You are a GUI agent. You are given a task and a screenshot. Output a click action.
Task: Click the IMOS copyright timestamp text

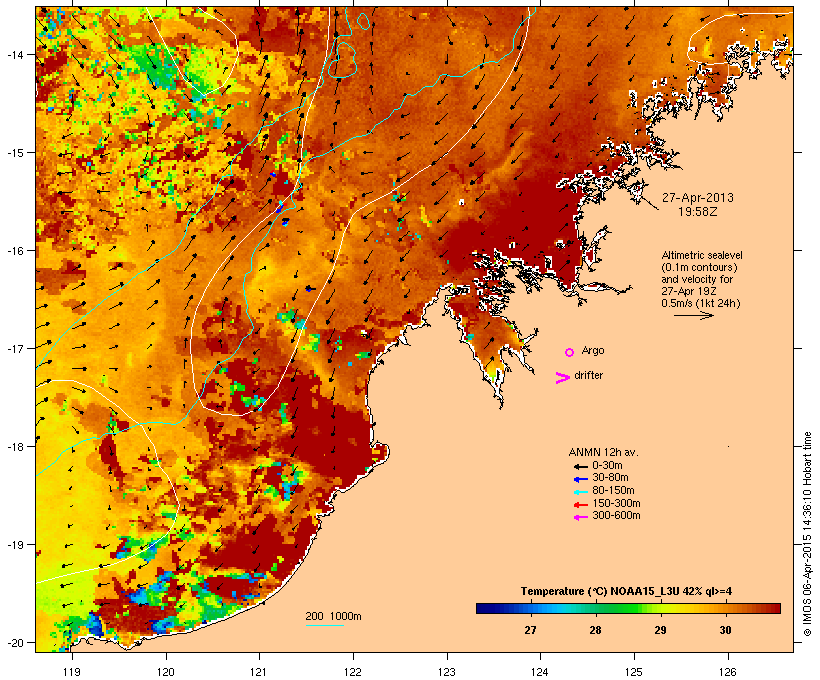coord(807,534)
